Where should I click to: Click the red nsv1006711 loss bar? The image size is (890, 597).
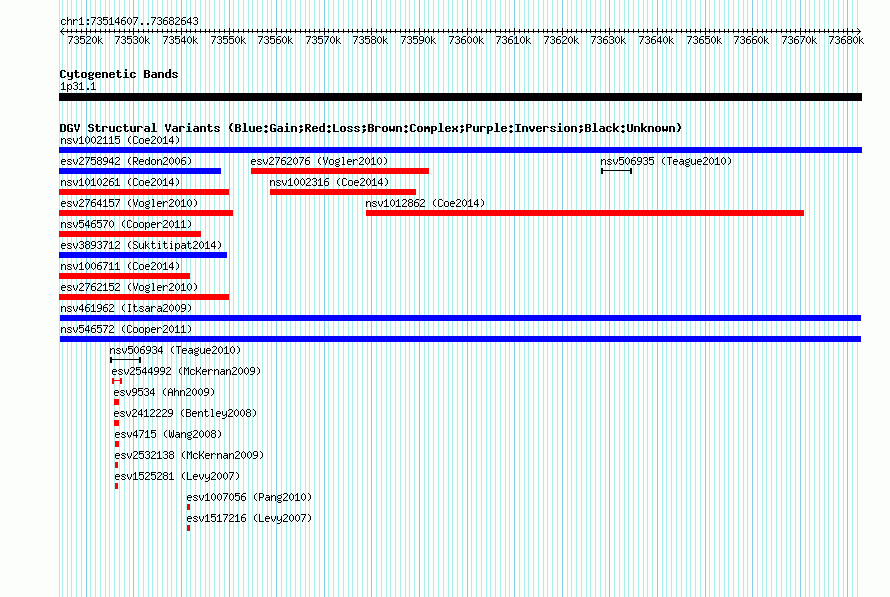click(x=124, y=276)
